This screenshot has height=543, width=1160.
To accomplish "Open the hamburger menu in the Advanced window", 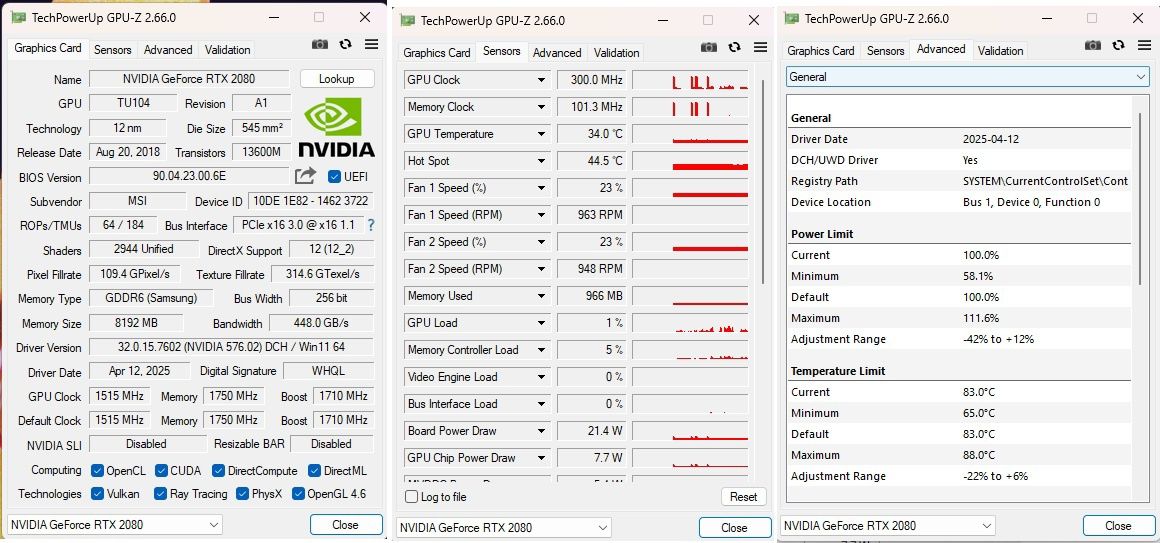I will 1144,45.
